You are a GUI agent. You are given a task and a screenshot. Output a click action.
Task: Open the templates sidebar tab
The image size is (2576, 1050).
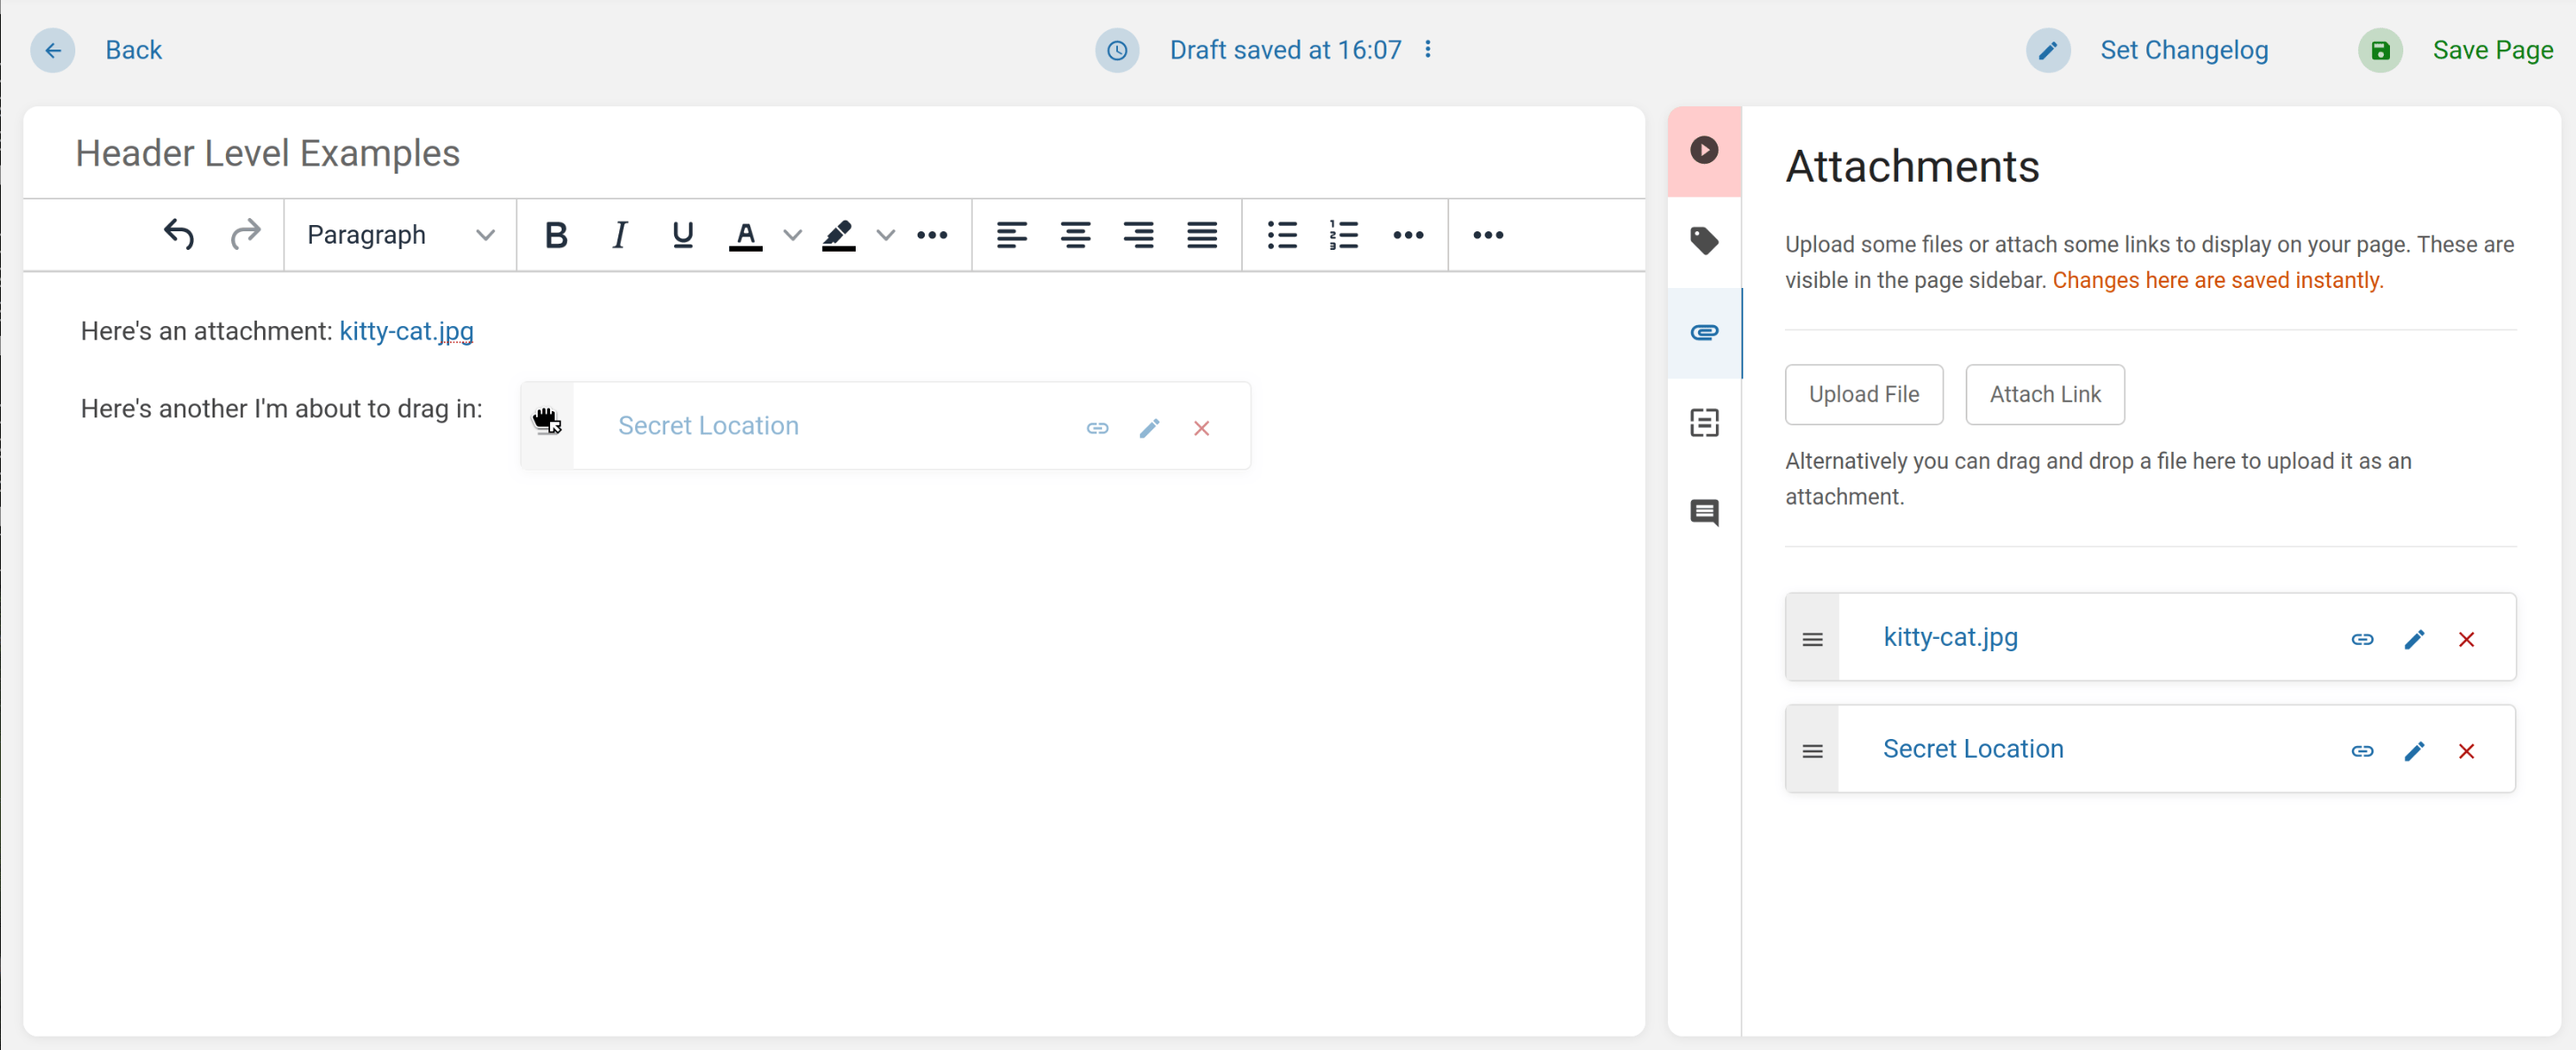[x=1704, y=423]
